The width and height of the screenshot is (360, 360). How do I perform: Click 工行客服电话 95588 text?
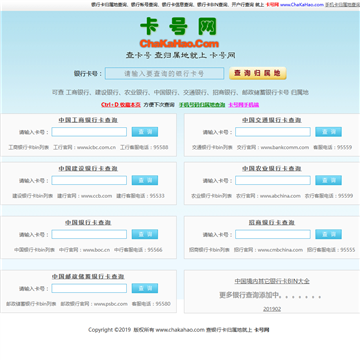(144, 147)
